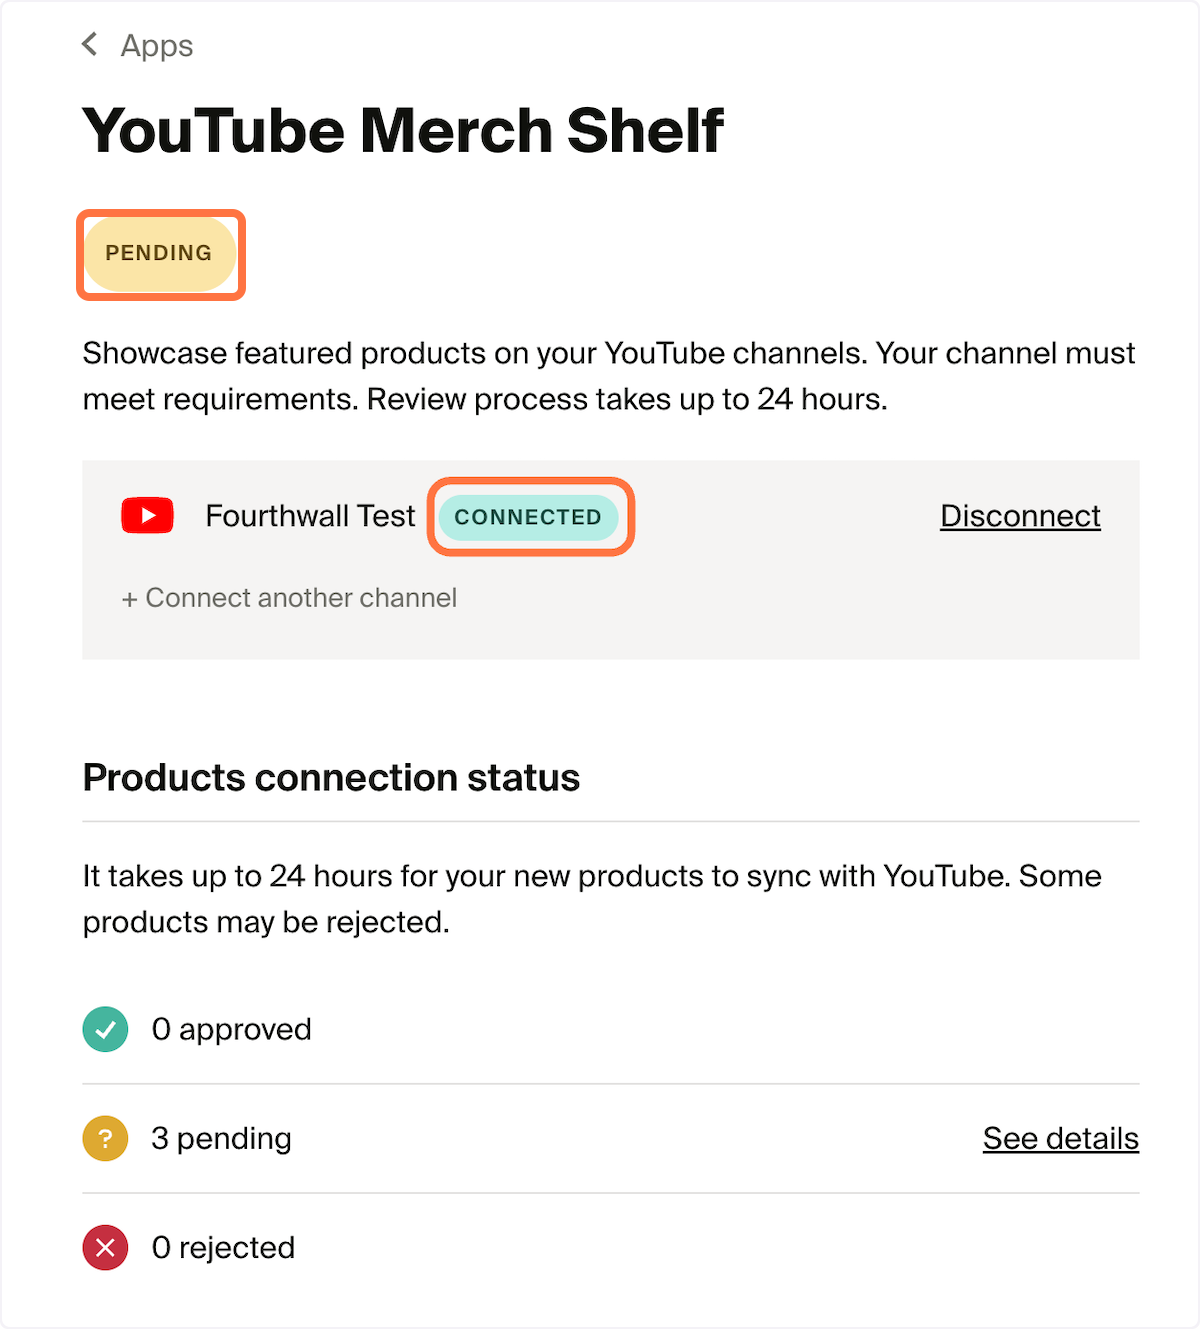
Task: Disconnect the Fourthwall Test channel
Action: tap(1020, 516)
